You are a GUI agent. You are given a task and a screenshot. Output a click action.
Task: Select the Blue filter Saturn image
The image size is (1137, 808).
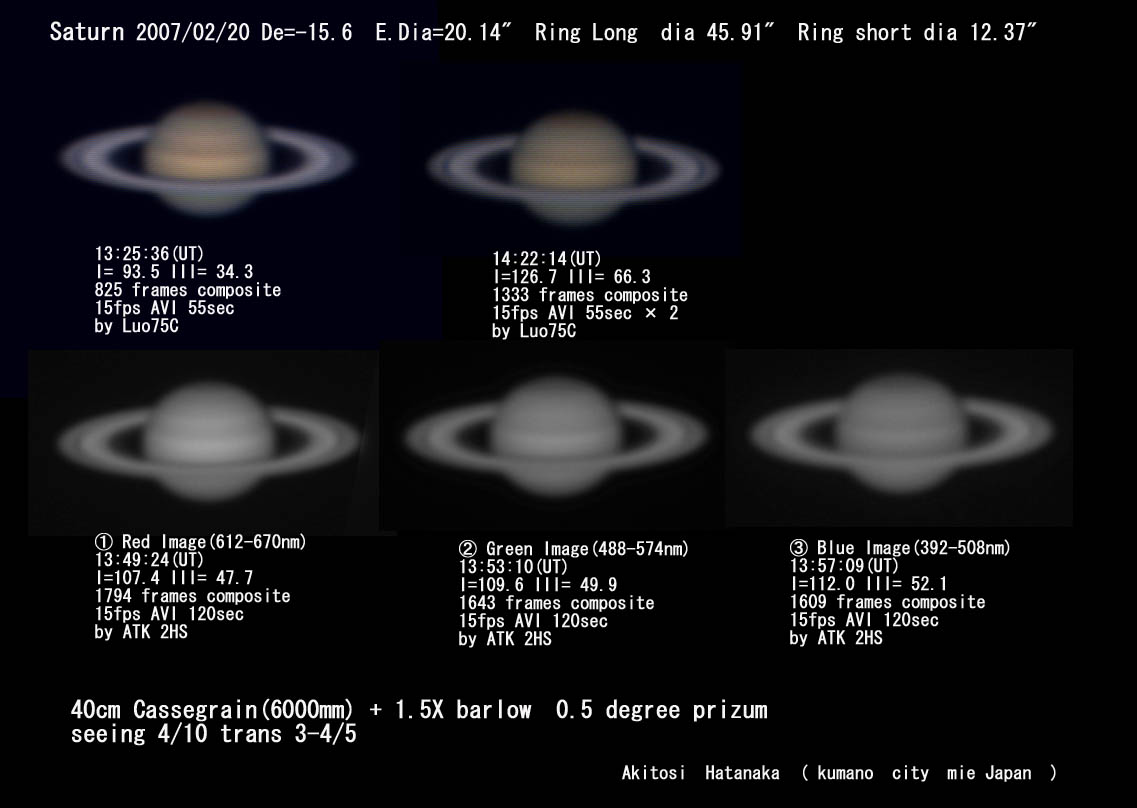click(901, 432)
